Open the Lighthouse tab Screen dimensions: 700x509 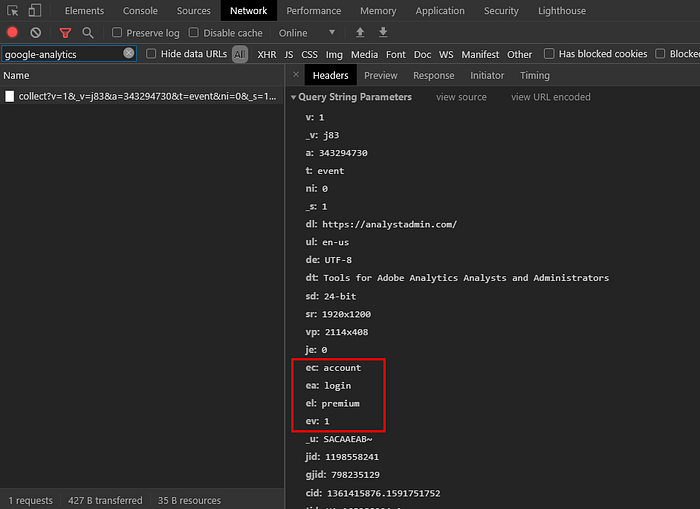562,11
